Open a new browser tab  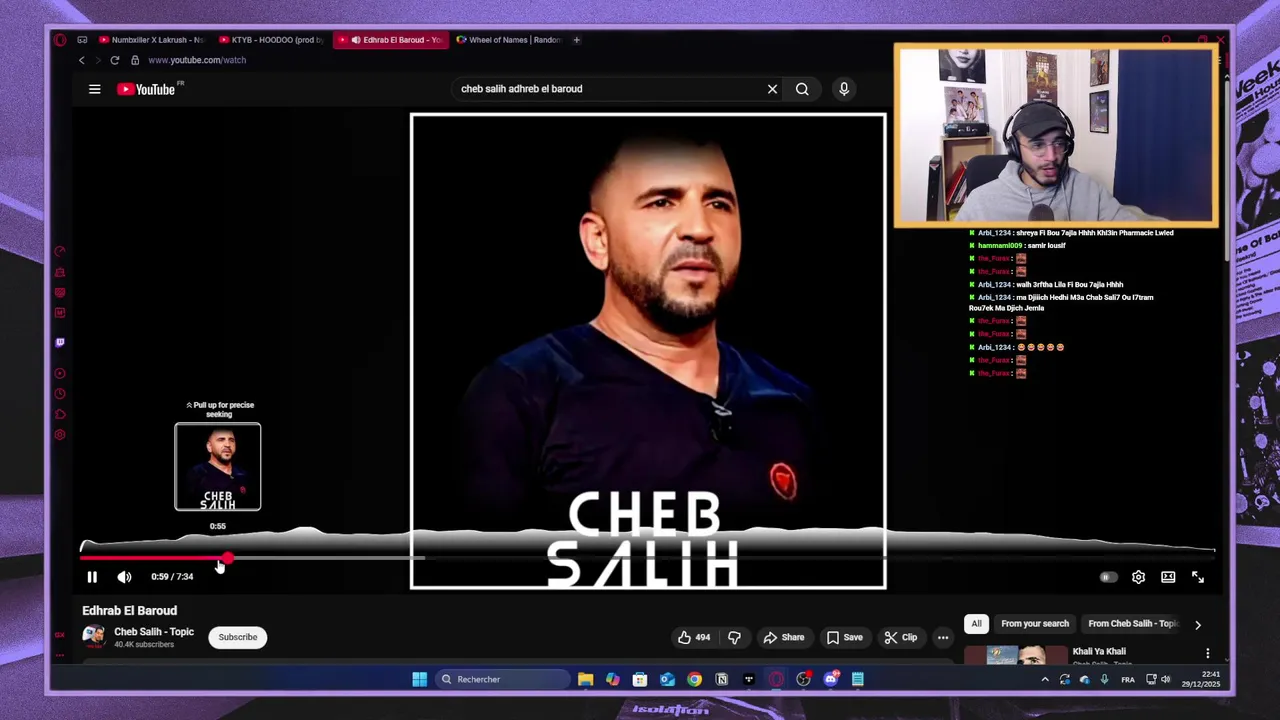577,40
